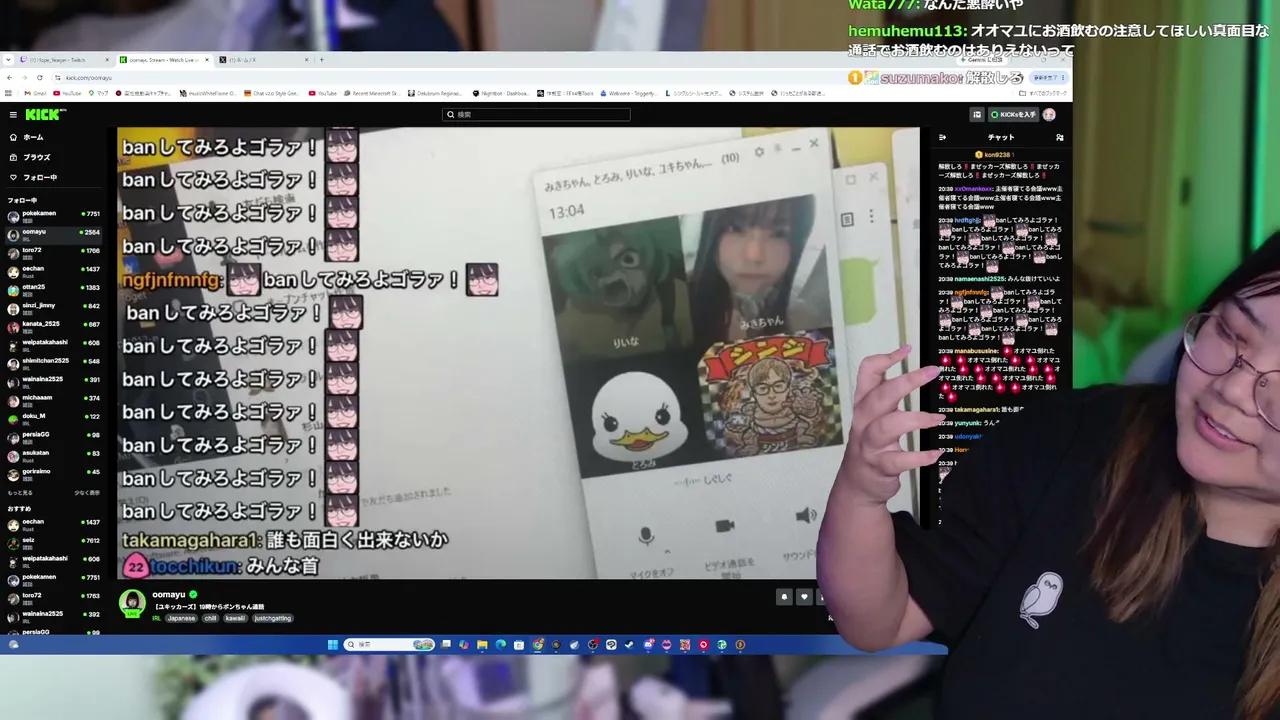
Task: Open フォロー中 in Kick sidebar
Action: (52, 177)
